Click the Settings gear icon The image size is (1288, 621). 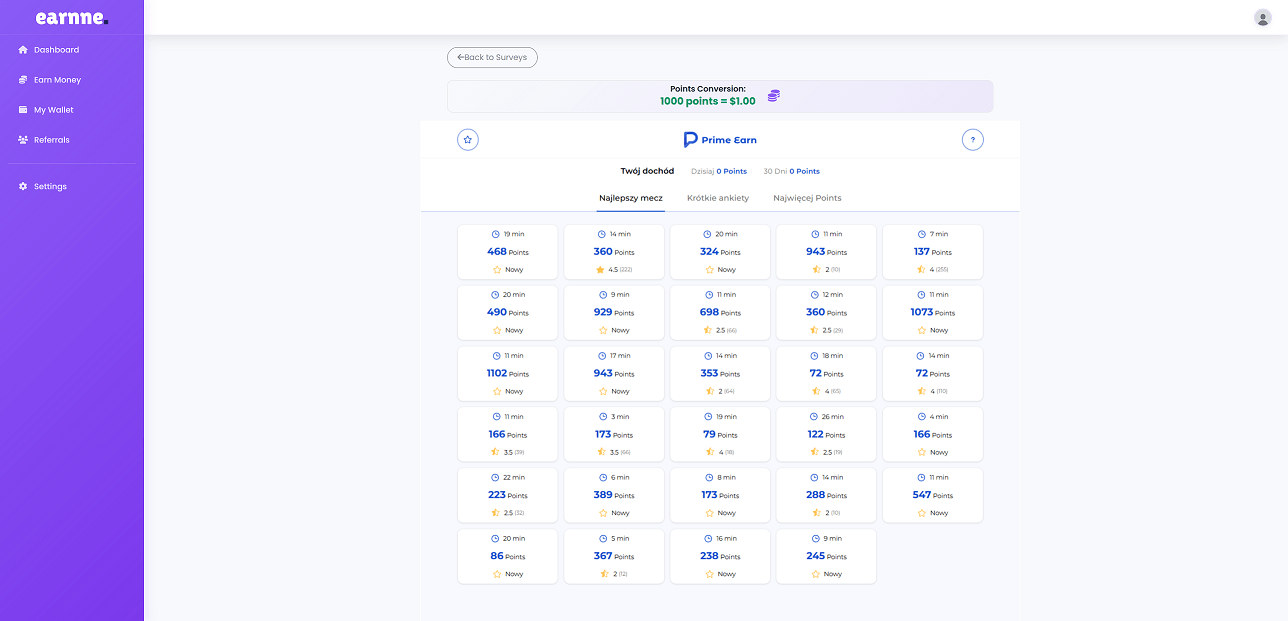[x=23, y=187]
